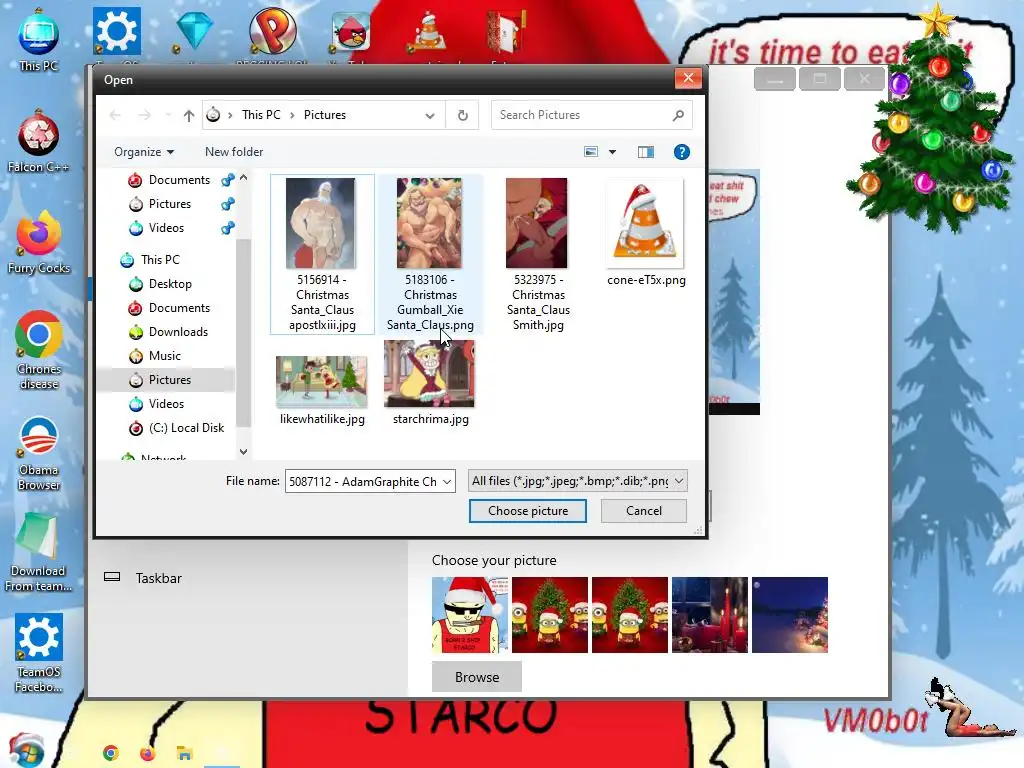Image resolution: width=1024 pixels, height=768 pixels.
Task: Select pinned Videos under quick access
Action: coord(166,228)
